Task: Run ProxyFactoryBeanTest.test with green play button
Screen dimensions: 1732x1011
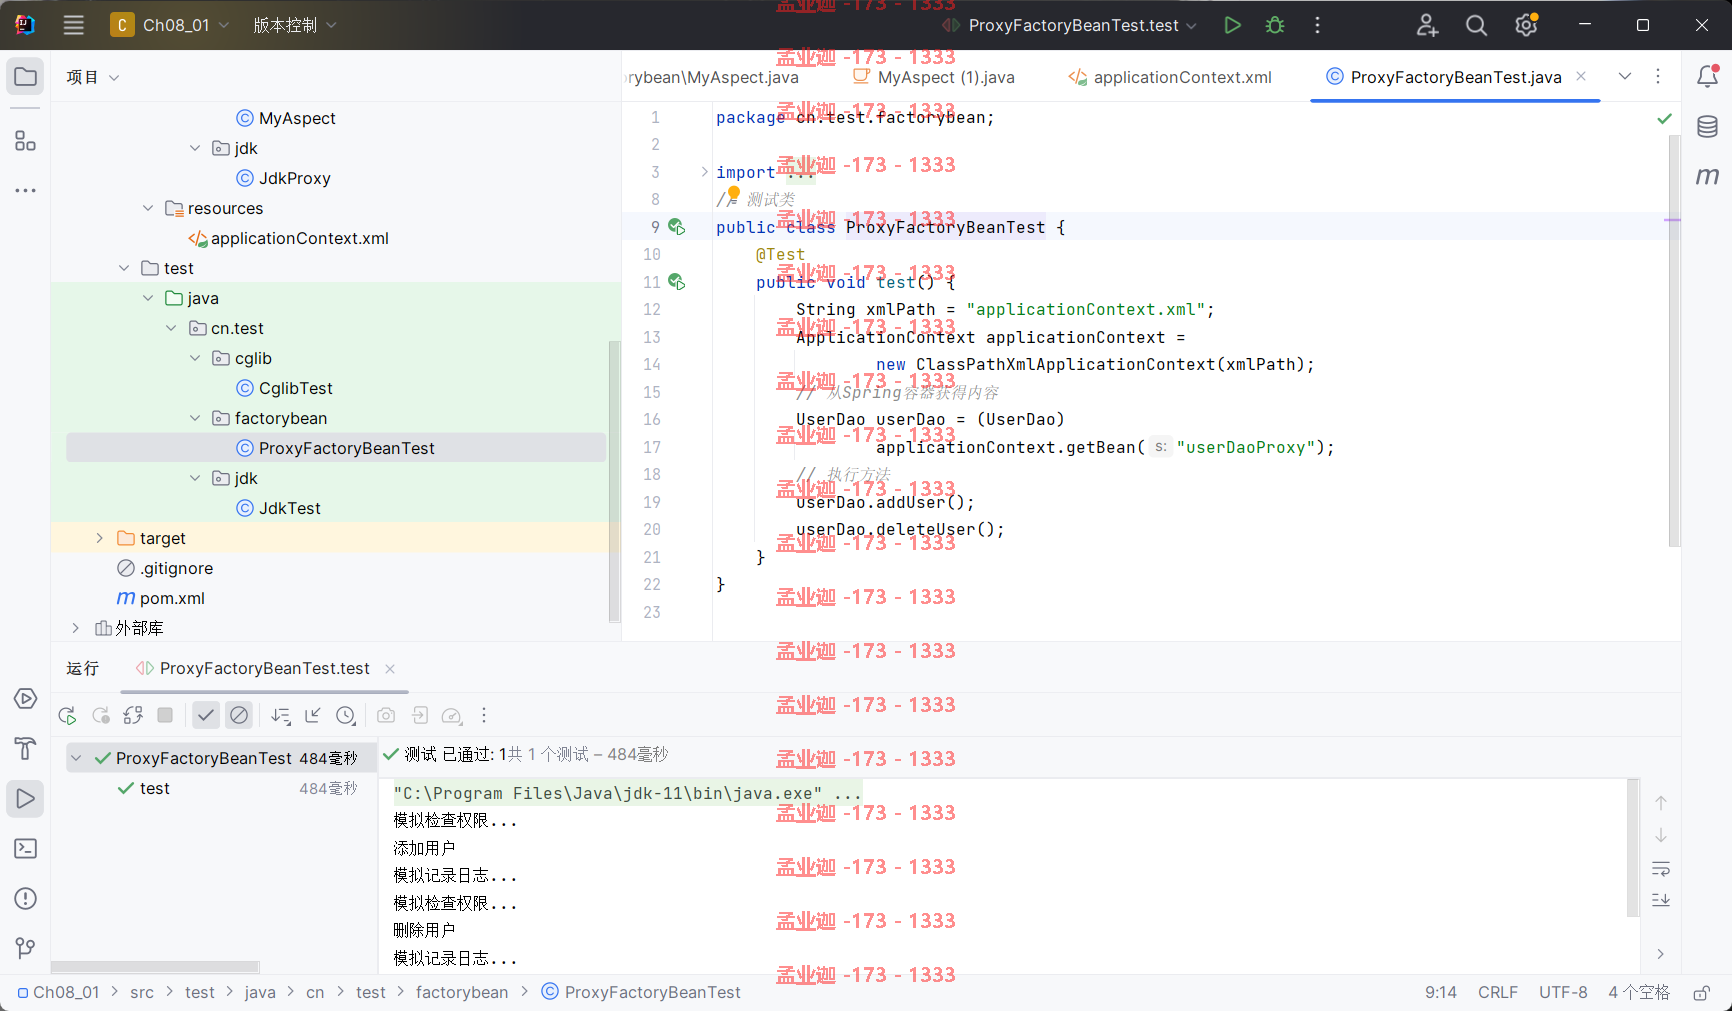Action: 1232,25
